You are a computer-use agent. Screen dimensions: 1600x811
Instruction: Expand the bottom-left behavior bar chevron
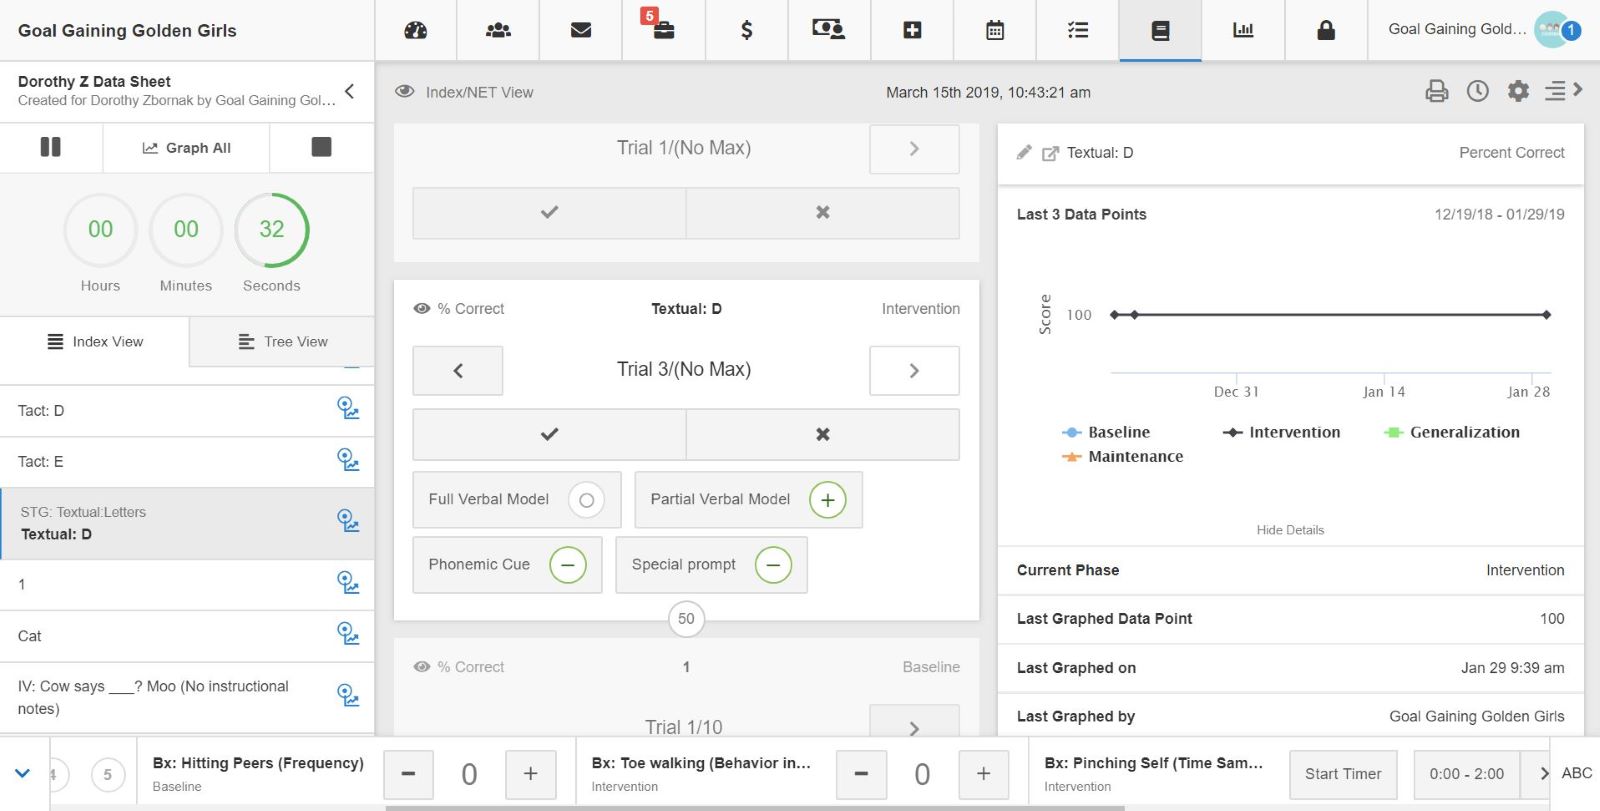pos(23,773)
